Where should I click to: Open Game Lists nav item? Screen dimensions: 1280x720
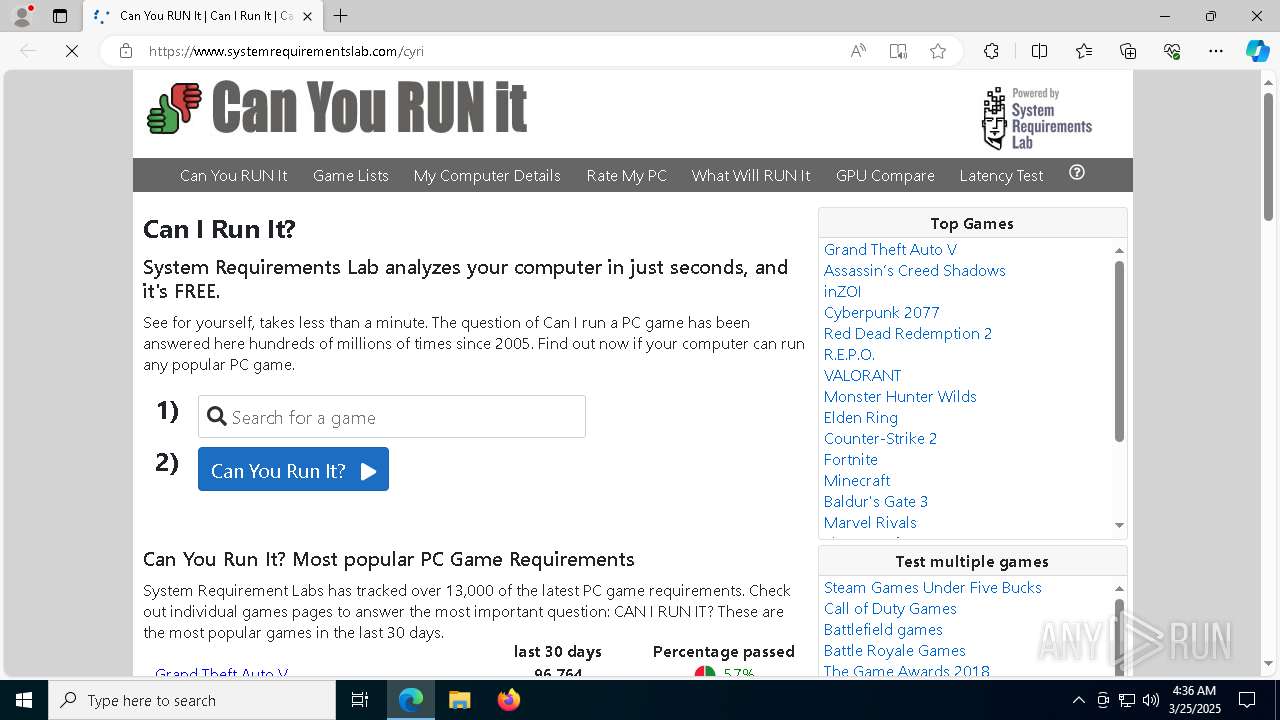pyautogui.click(x=351, y=175)
